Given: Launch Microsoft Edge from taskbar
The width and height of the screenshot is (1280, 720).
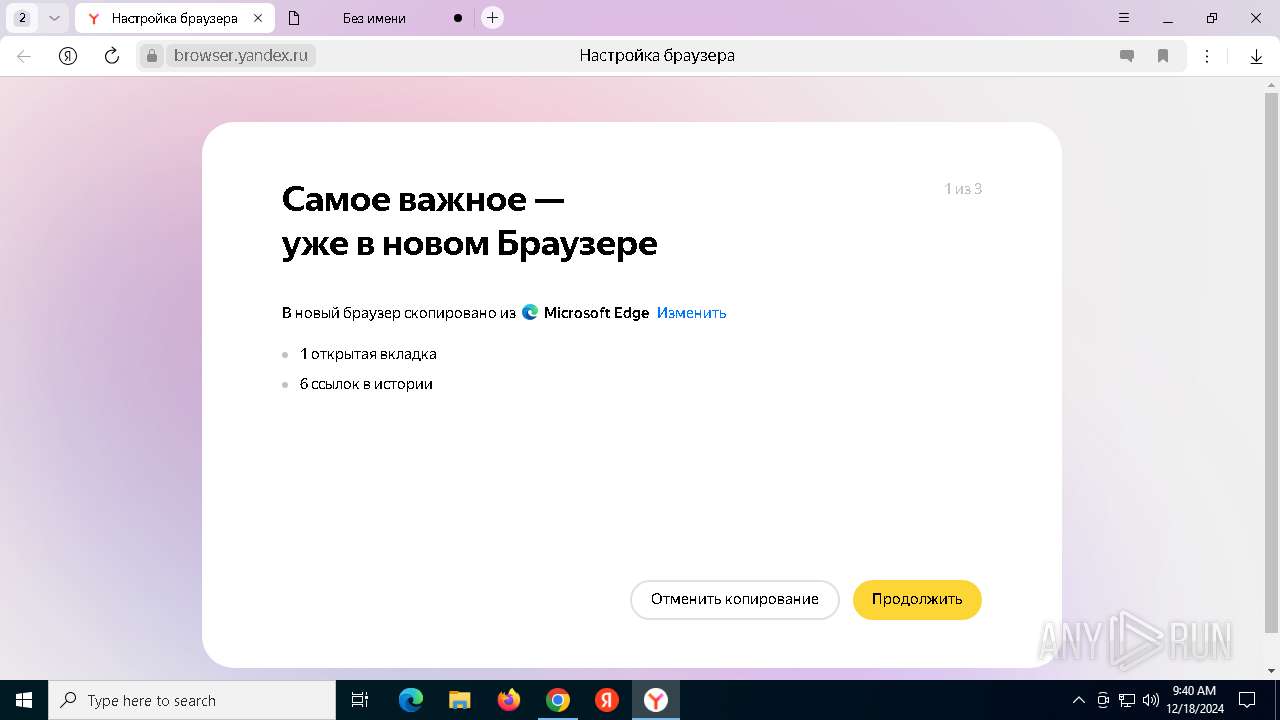Looking at the screenshot, I should (411, 700).
